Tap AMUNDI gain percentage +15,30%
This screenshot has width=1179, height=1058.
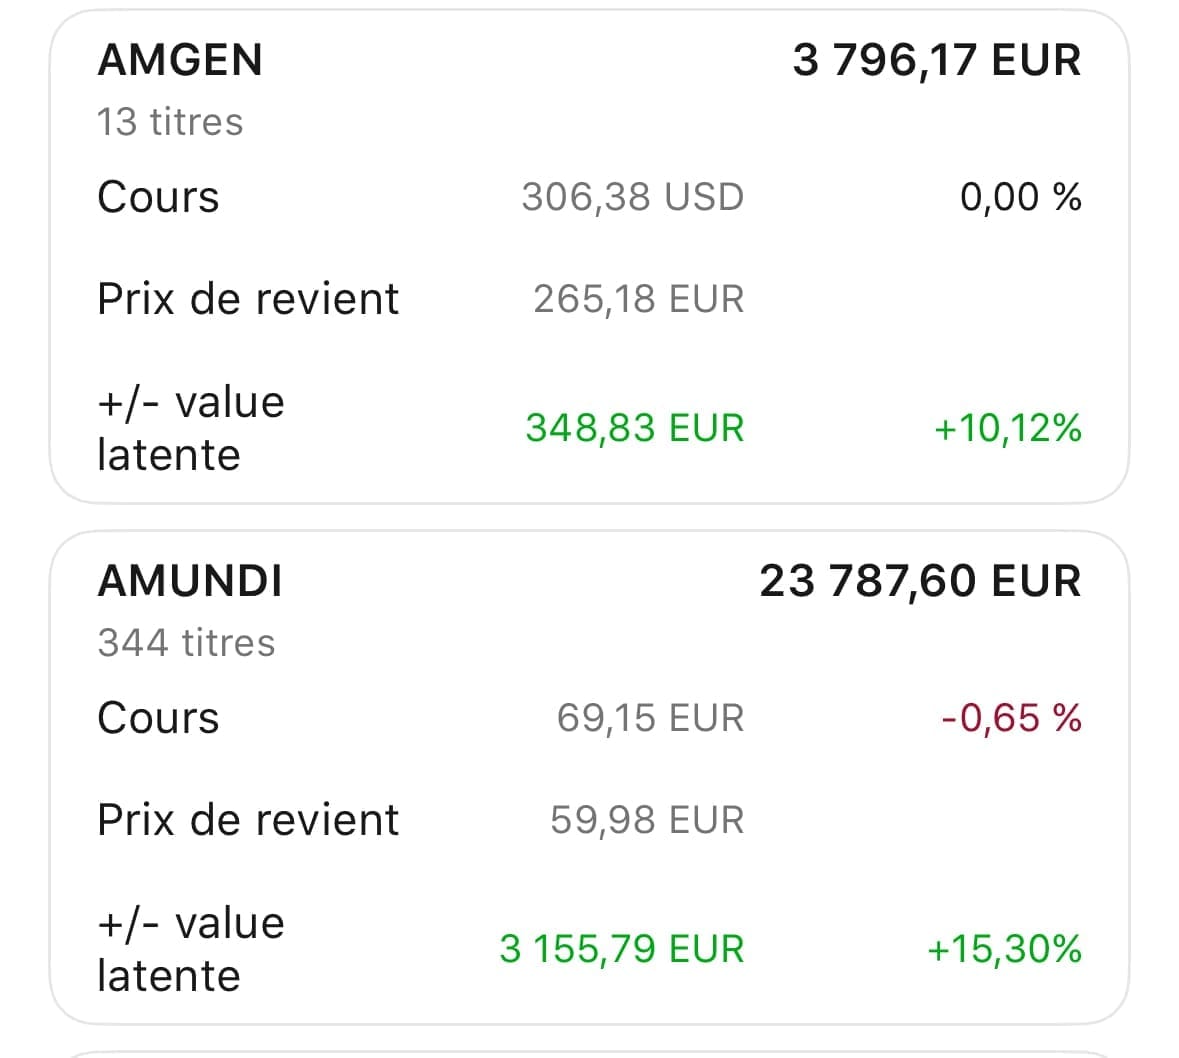pos(1005,949)
